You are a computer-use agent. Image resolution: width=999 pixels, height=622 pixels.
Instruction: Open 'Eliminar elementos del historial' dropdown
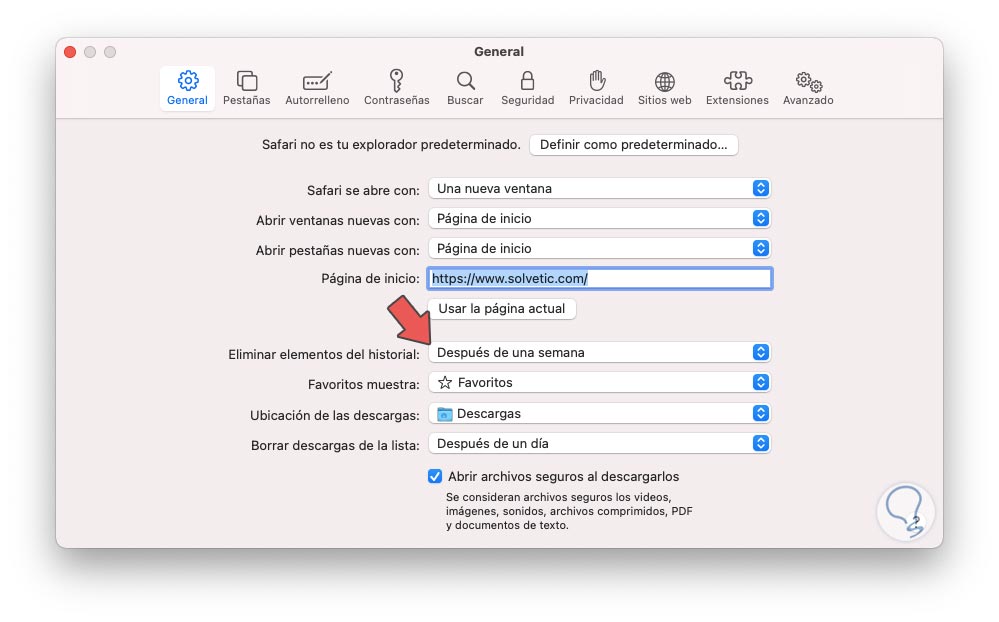point(600,352)
